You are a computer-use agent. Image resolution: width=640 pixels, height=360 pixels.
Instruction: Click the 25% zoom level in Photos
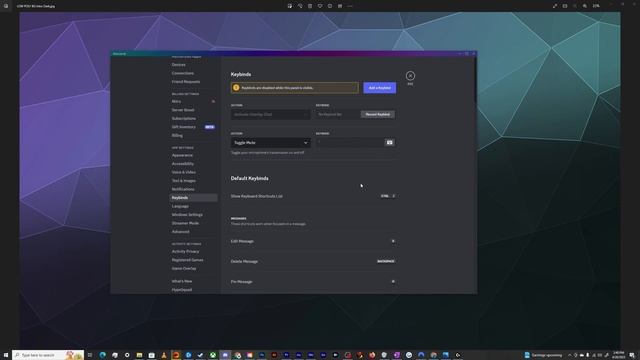tap(596, 6)
